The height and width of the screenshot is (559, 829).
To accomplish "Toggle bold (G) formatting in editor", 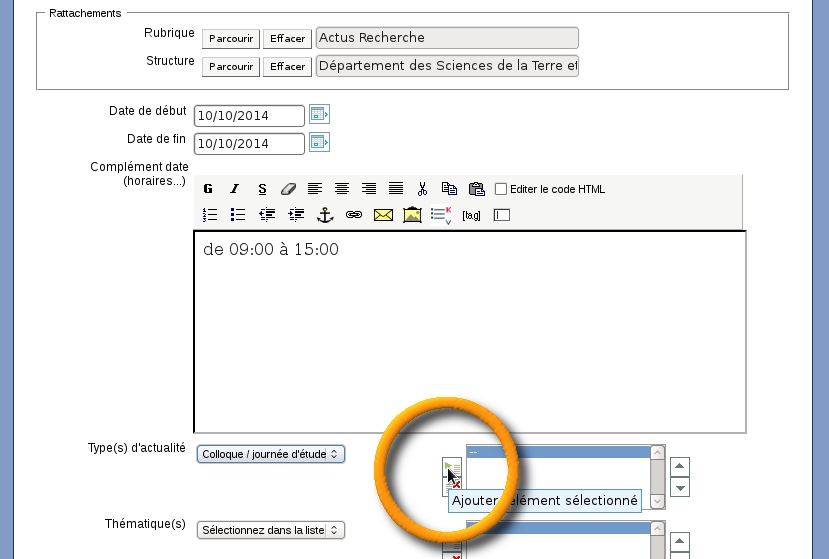I will [x=208, y=189].
